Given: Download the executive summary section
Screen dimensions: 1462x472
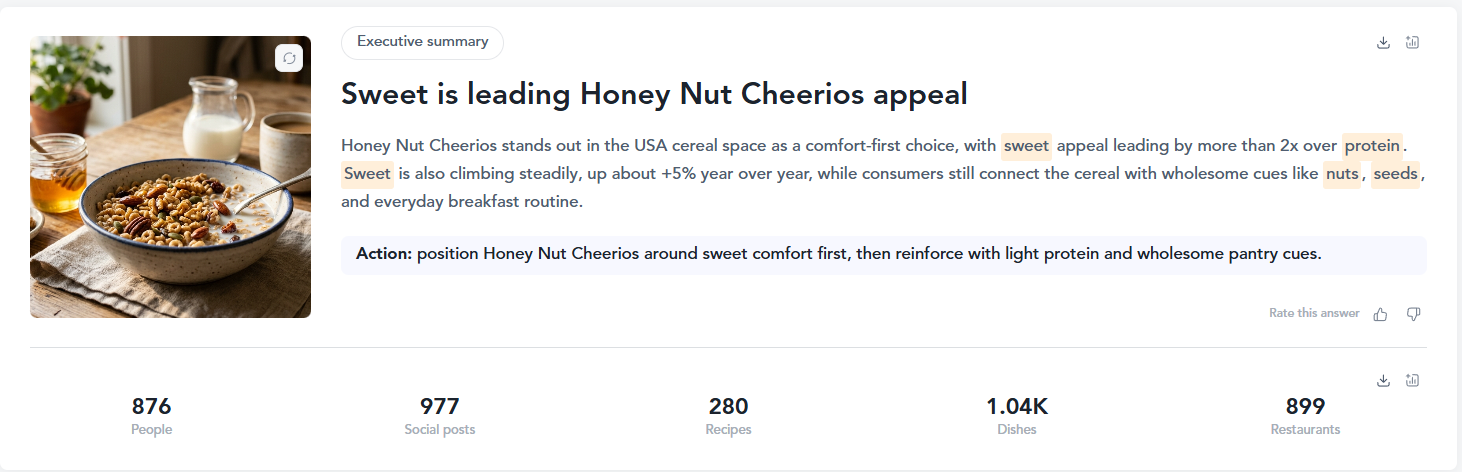Looking at the screenshot, I should pos(1383,42).
